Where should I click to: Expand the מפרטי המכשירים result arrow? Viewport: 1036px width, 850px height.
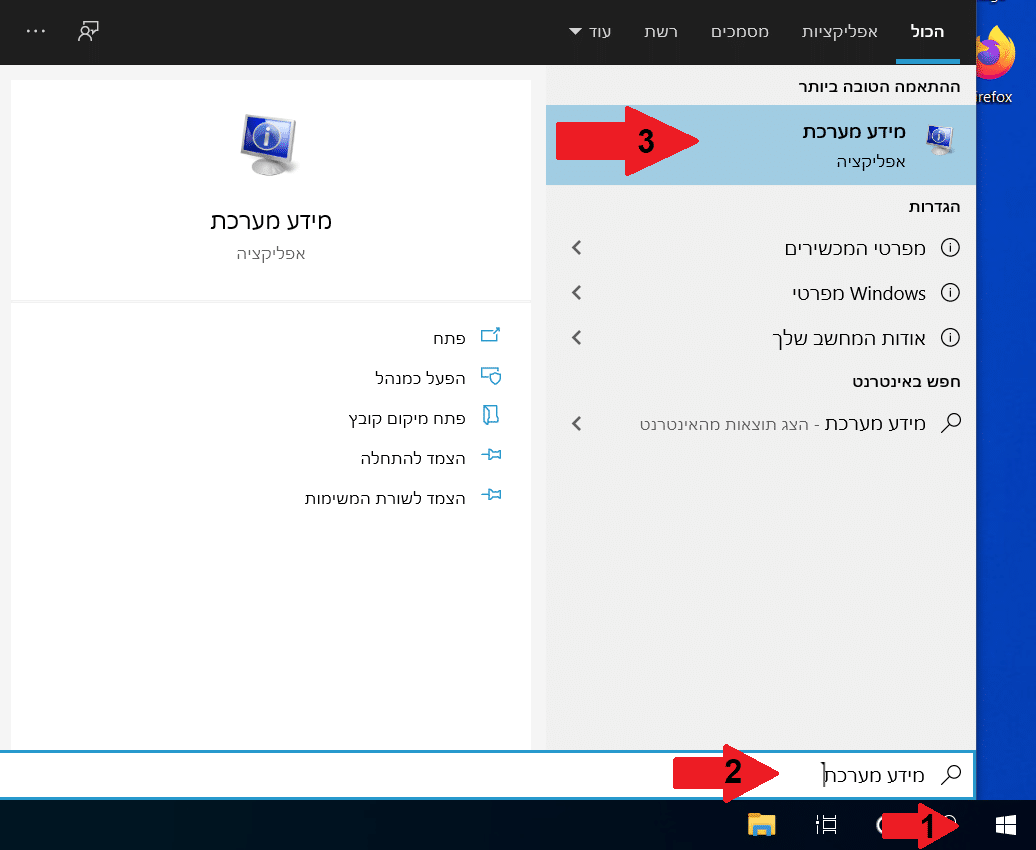click(576, 248)
